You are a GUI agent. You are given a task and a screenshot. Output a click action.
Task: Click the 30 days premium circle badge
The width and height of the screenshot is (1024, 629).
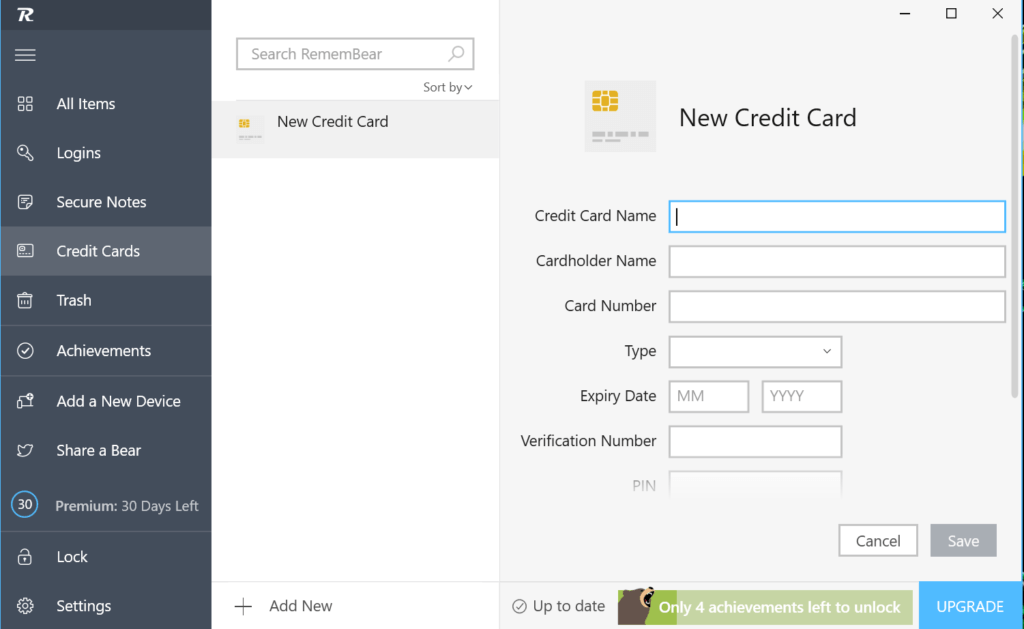[x=25, y=504]
